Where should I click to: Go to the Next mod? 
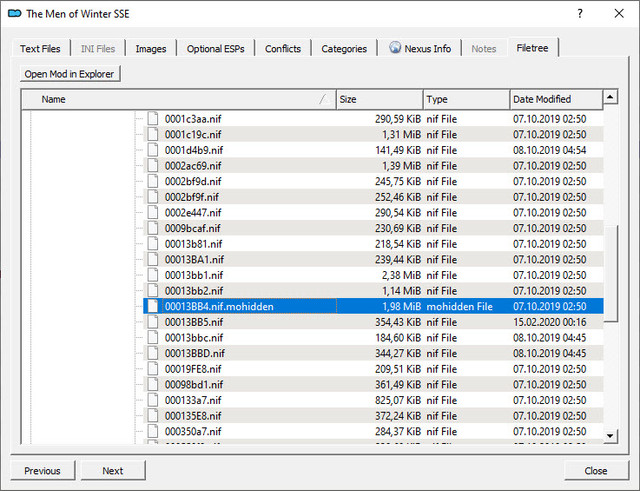(x=113, y=471)
